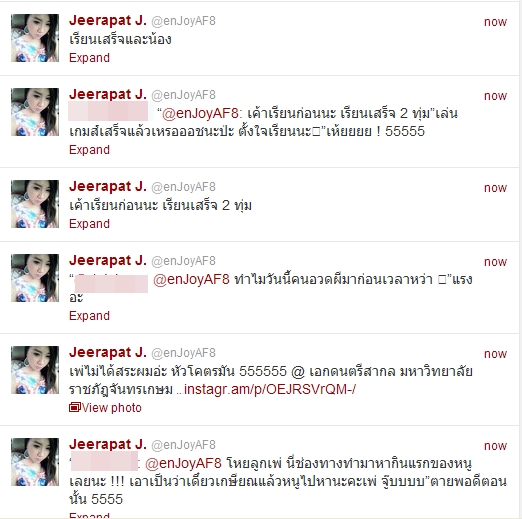Screen dimensions: 522x519
Task: Click @enJoyAF8 mention inside the last tweet text
Action: (x=183, y=463)
